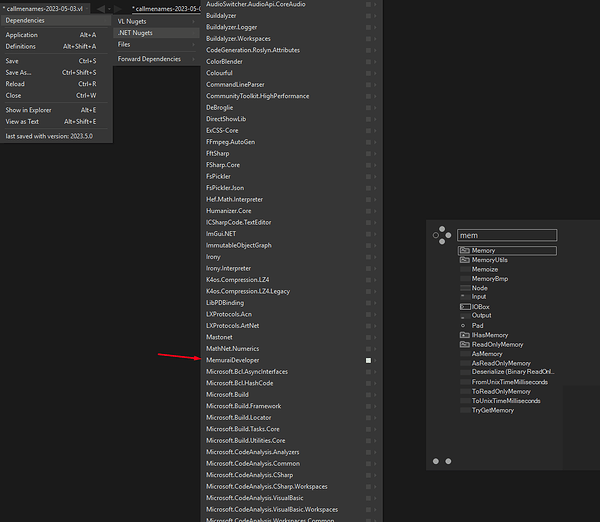Expand the FFmpeg.AutoGen submenu arrow

click(375, 142)
